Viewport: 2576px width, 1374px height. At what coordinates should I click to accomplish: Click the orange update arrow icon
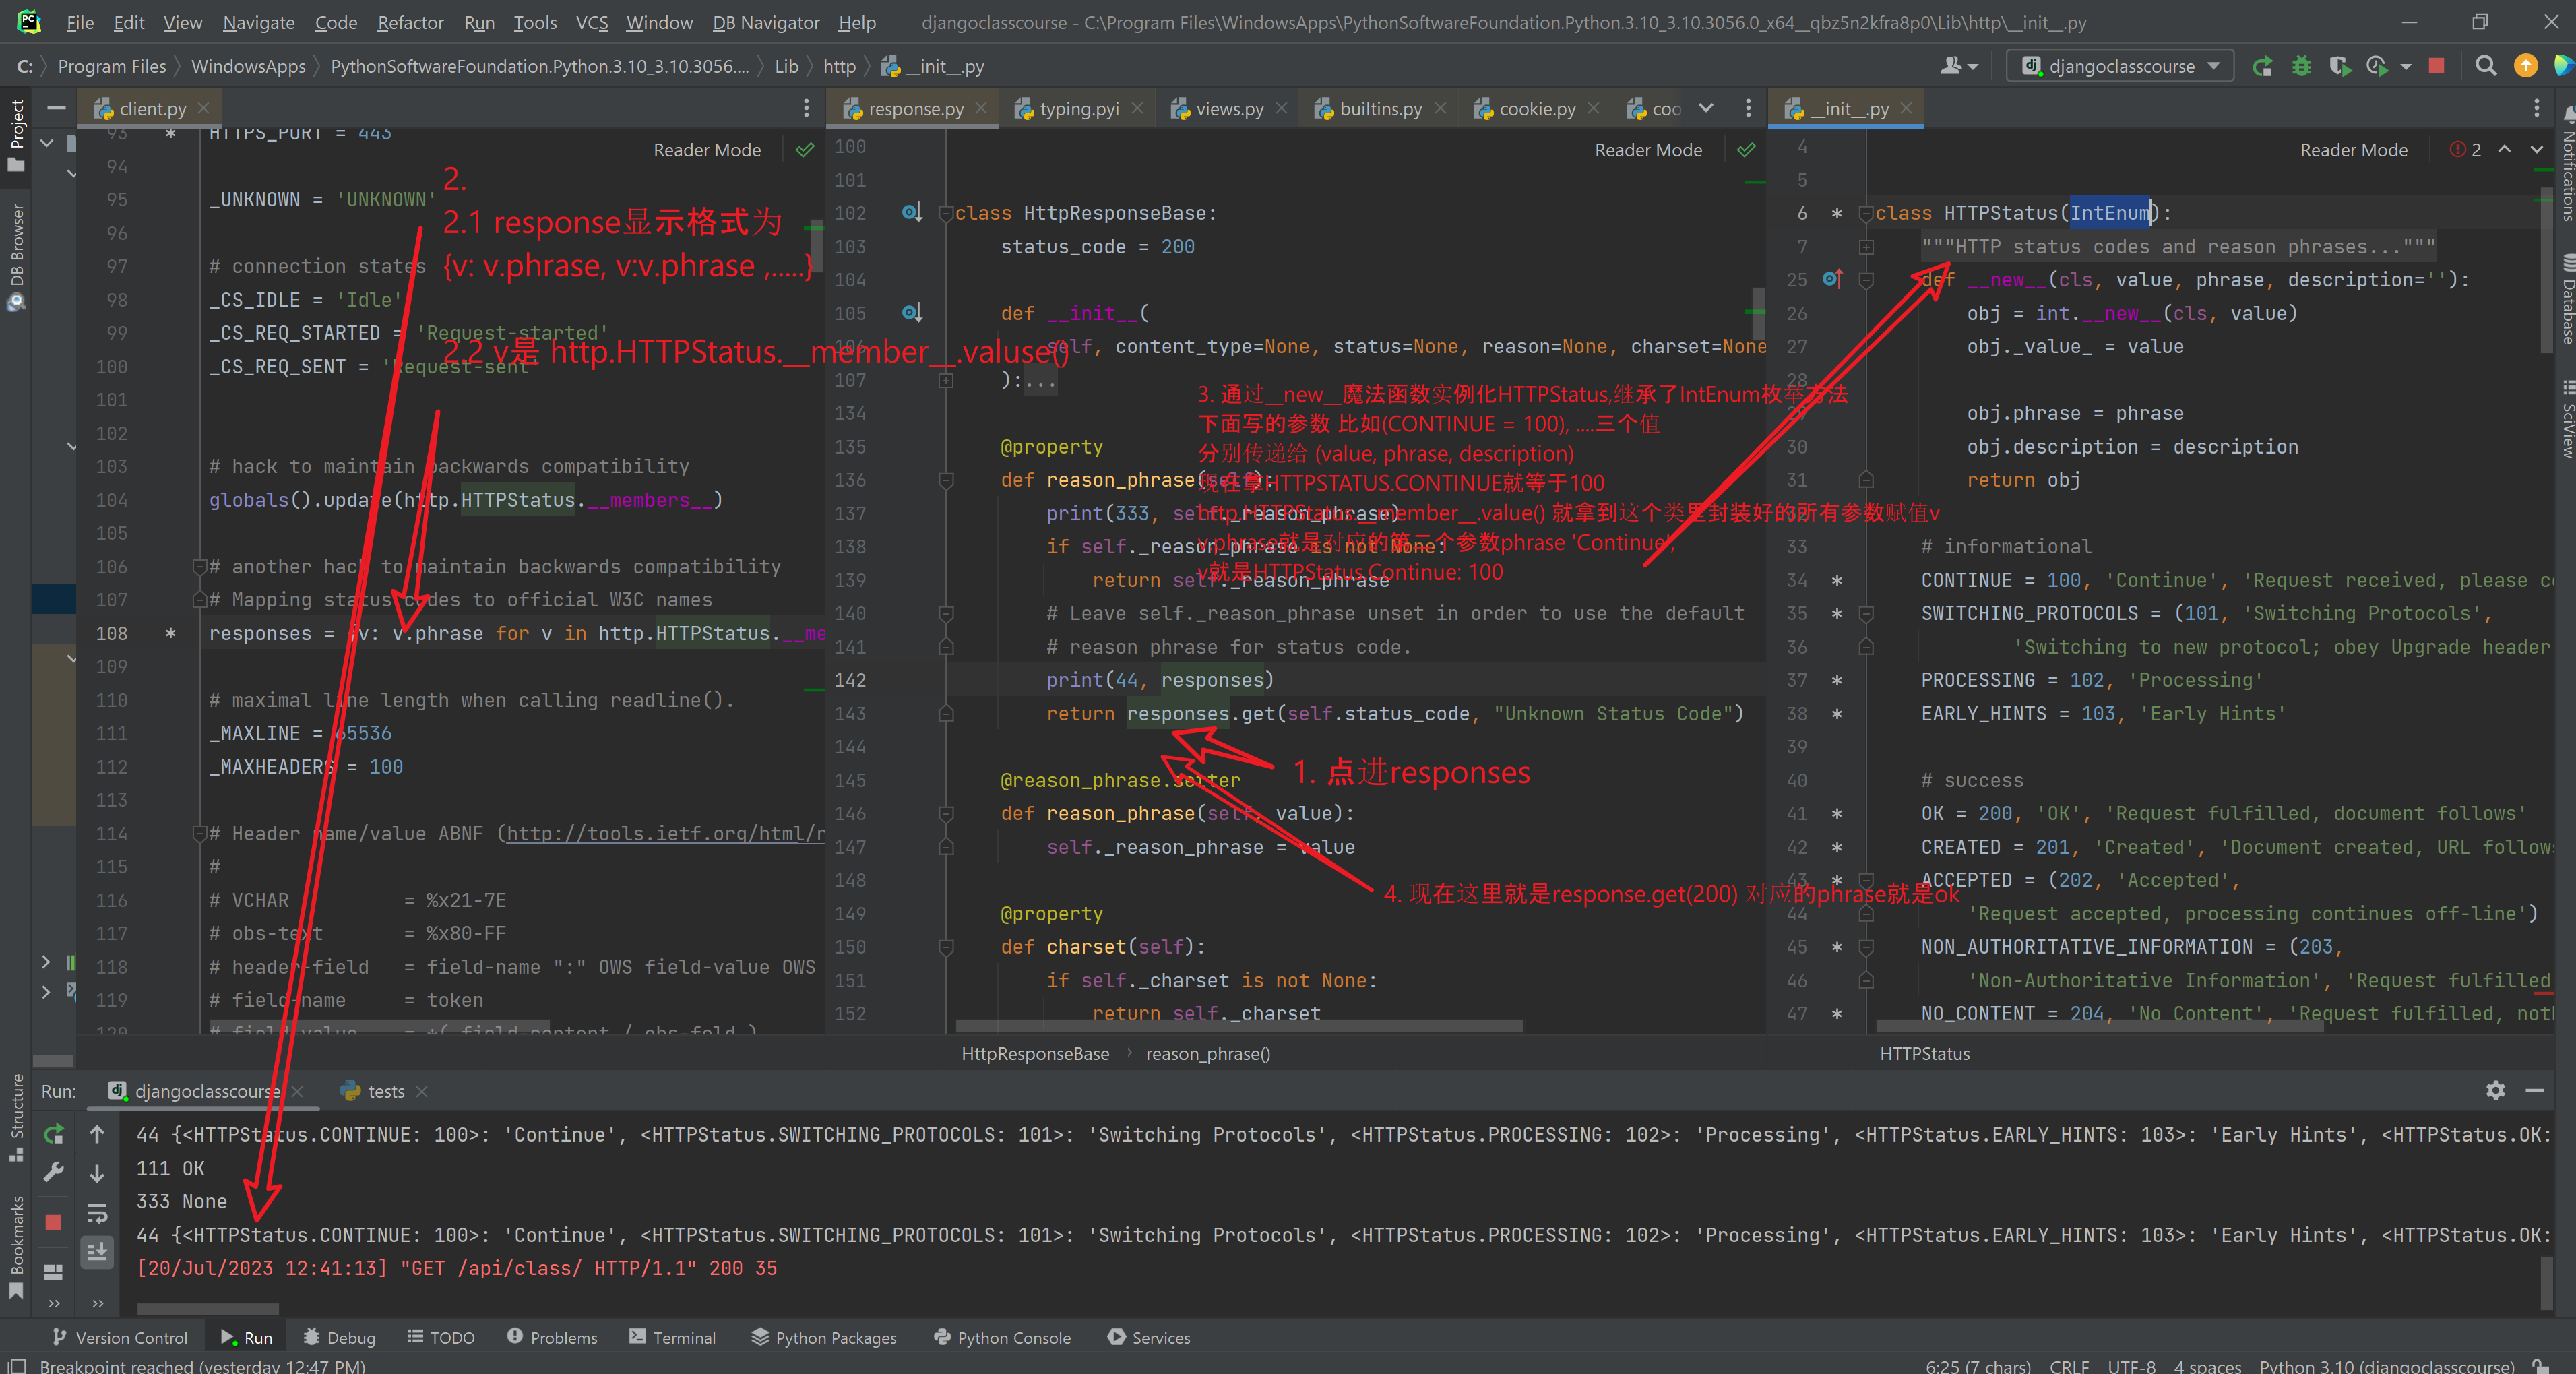pos(2525,66)
